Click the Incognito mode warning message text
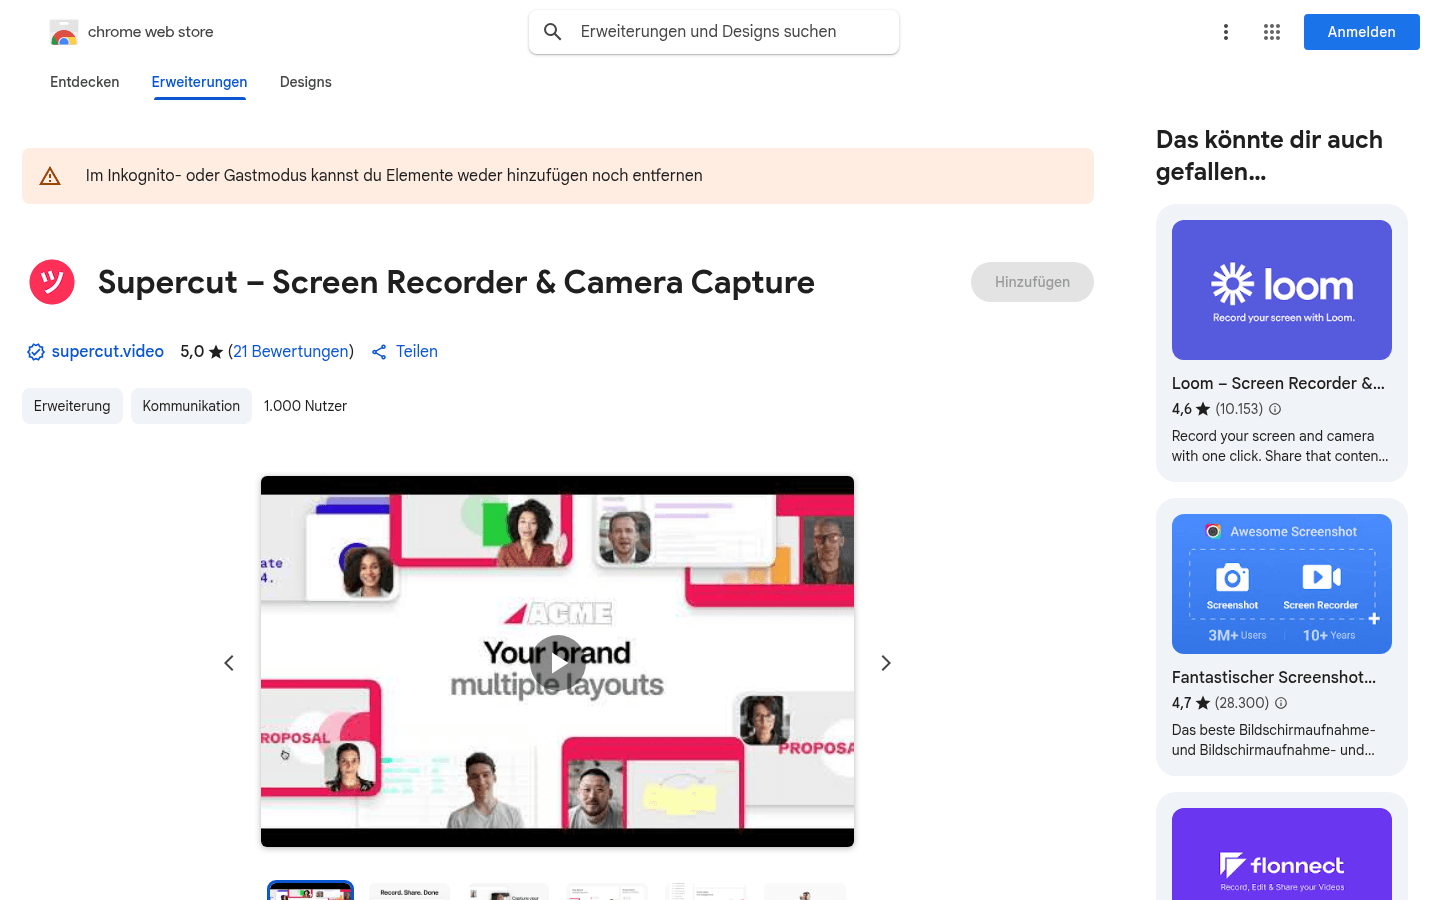 [x=394, y=176]
